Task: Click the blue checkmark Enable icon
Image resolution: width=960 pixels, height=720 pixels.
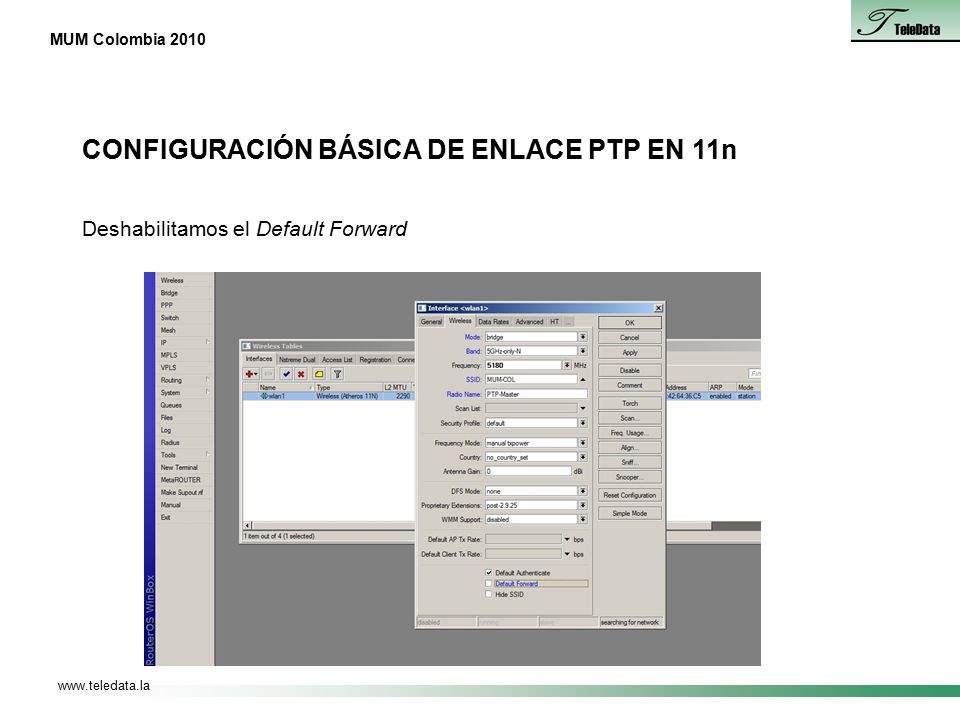Action: pyautogui.click(x=286, y=373)
